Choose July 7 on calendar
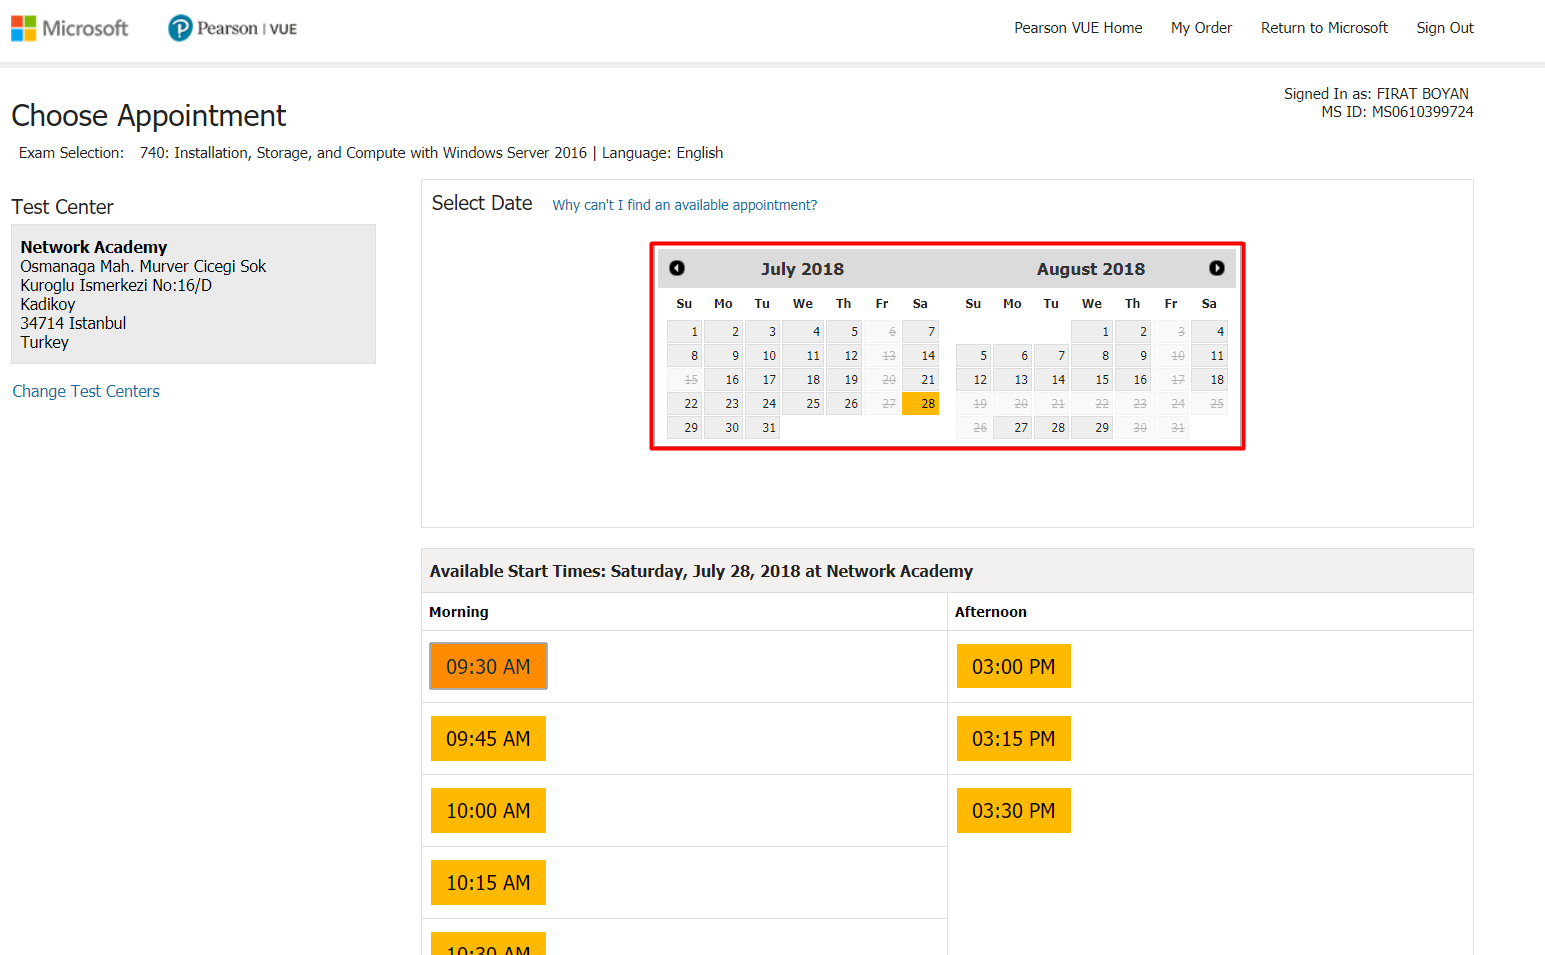The image size is (1545, 955). (x=920, y=331)
